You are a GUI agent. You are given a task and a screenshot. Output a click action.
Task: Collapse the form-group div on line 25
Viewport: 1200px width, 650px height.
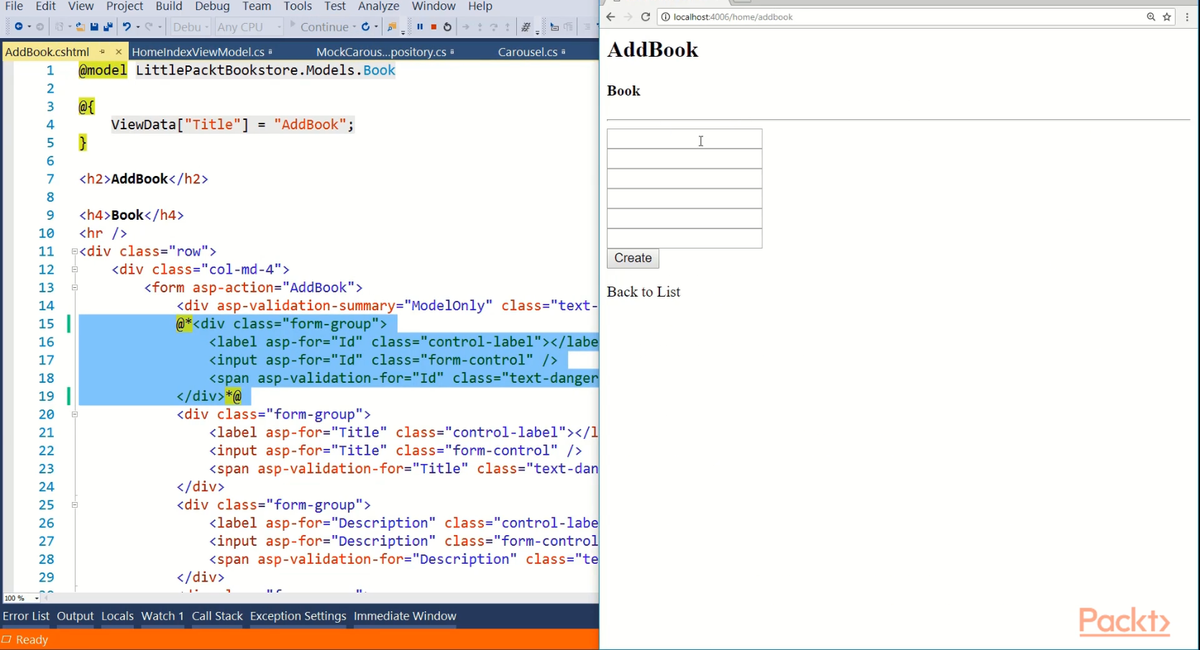tap(74, 505)
